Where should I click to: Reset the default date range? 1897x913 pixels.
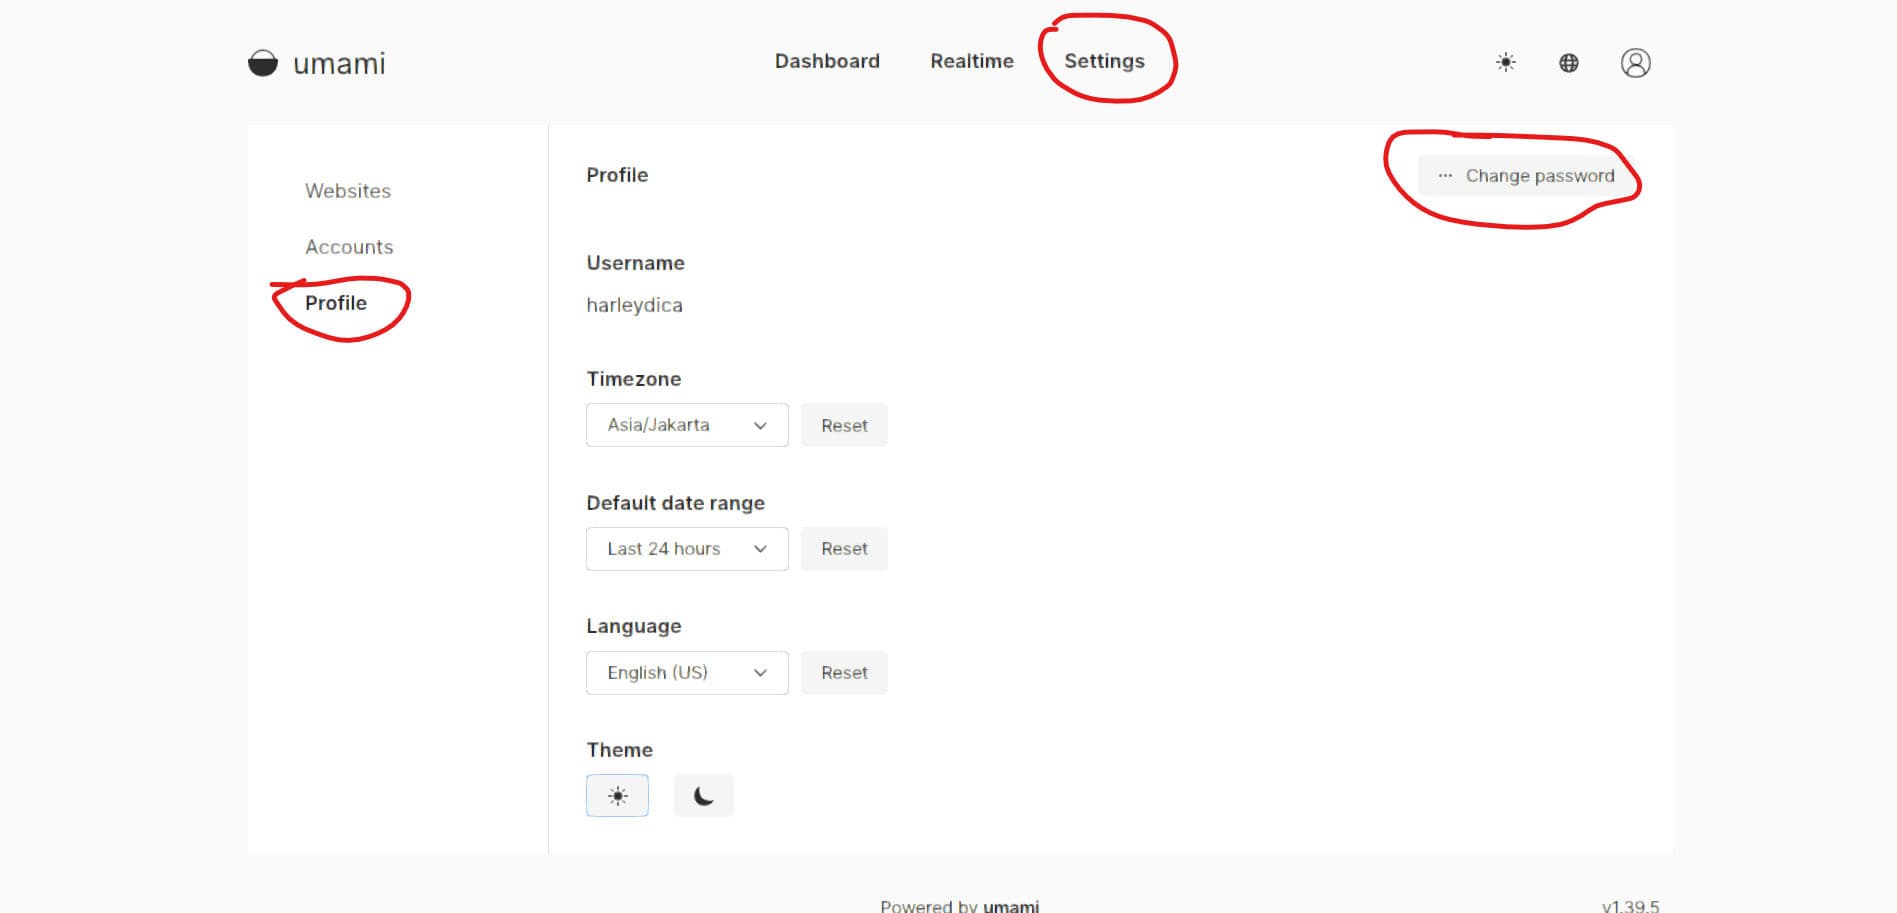[x=844, y=549]
